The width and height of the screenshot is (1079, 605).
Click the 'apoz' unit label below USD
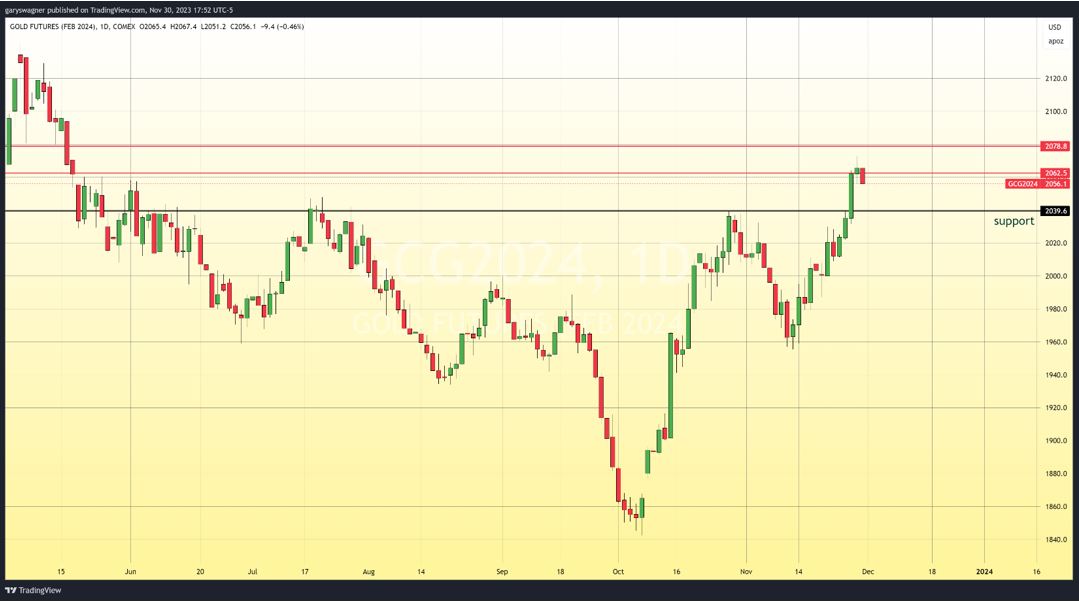coord(1055,41)
